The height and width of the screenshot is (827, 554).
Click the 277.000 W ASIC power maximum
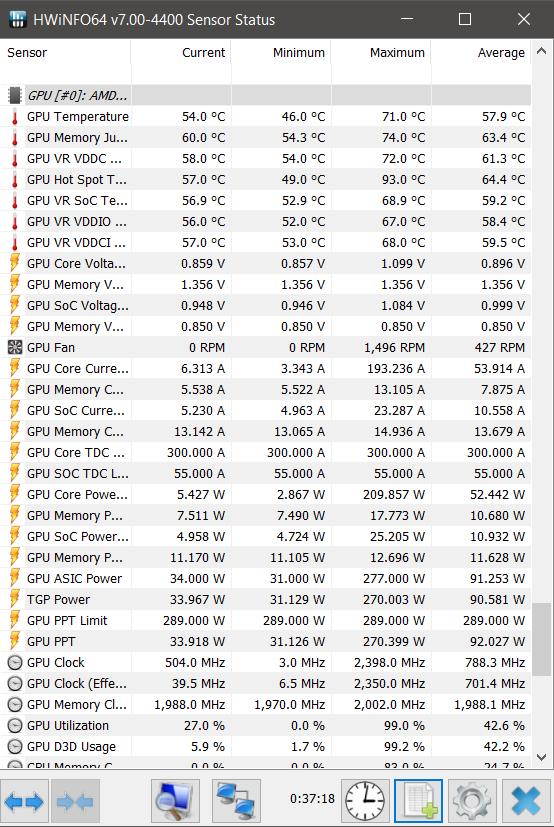point(394,579)
